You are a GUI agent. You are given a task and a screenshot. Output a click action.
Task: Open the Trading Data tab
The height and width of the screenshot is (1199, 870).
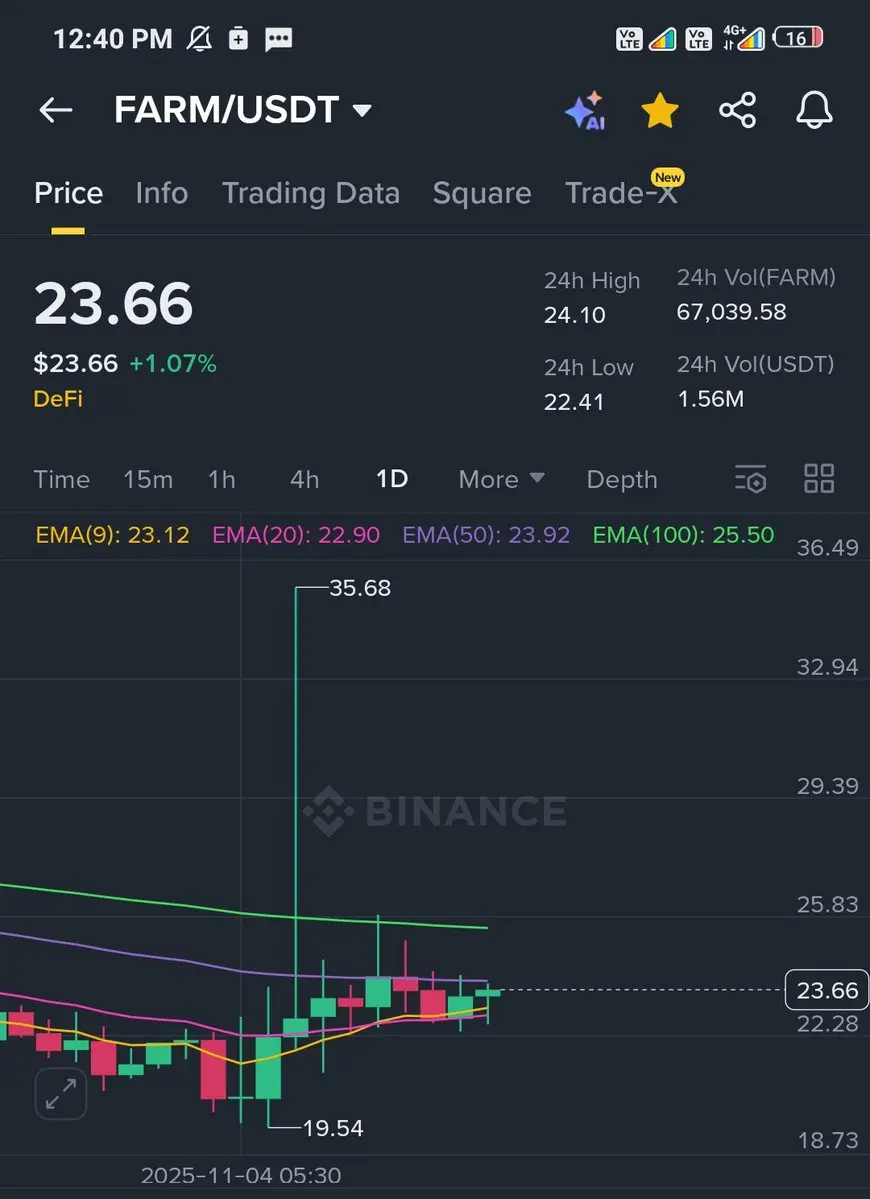(310, 193)
